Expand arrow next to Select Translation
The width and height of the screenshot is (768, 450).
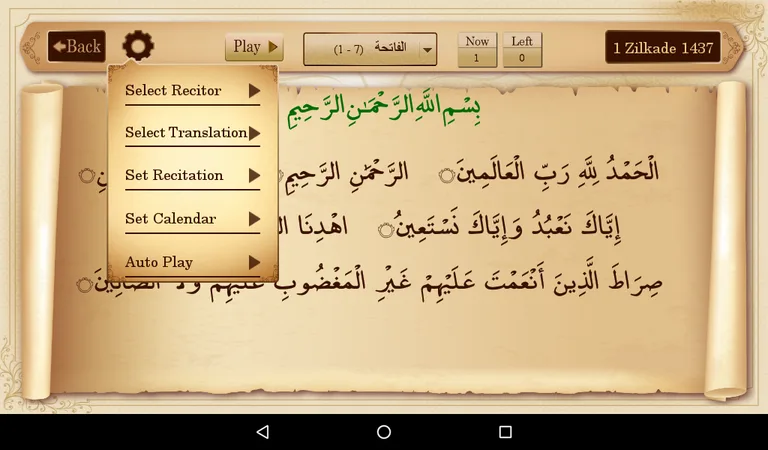pyautogui.click(x=254, y=133)
